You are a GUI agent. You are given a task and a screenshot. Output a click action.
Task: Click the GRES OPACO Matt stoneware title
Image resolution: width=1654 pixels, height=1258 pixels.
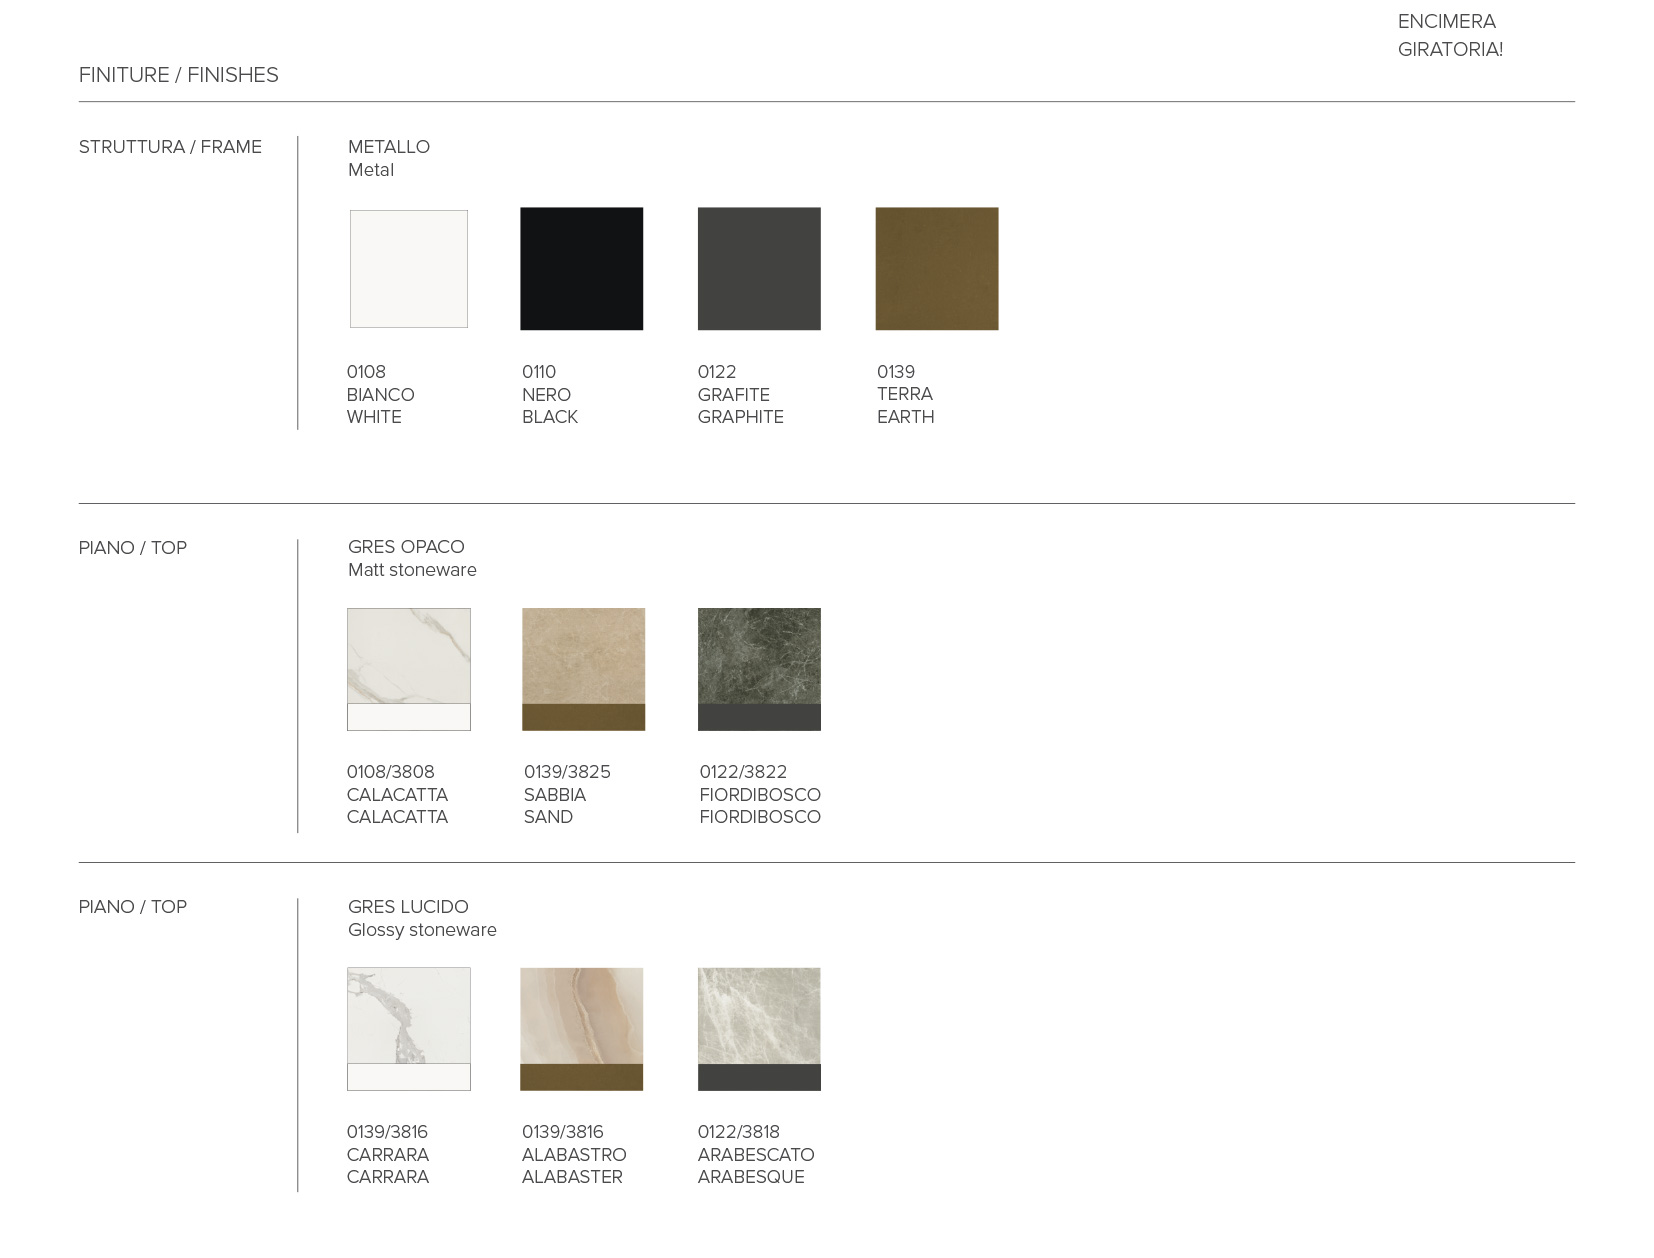[x=411, y=558]
